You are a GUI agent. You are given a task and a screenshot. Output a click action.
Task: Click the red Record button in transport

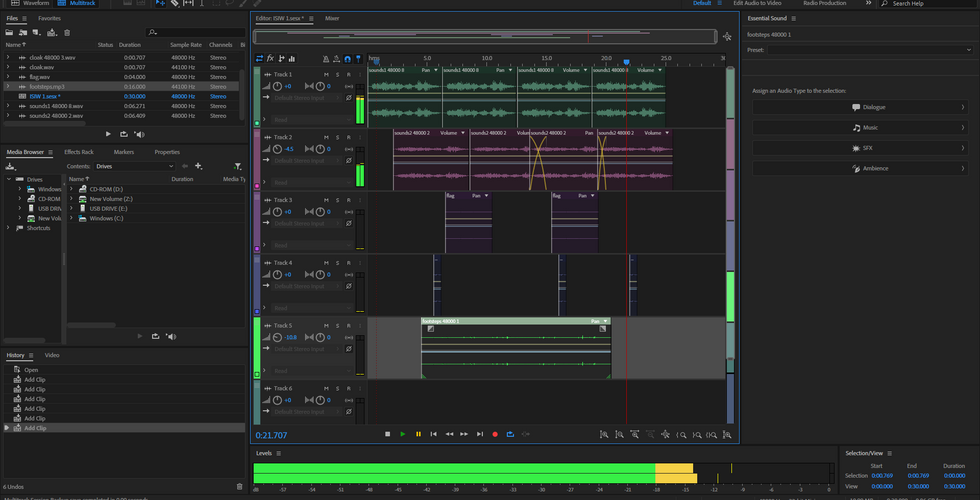(495, 434)
